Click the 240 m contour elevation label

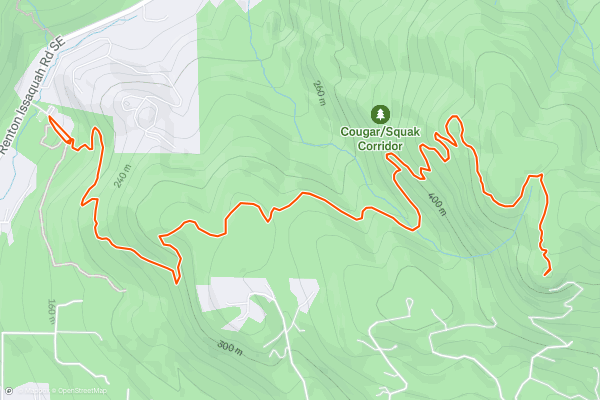[122, 176]
